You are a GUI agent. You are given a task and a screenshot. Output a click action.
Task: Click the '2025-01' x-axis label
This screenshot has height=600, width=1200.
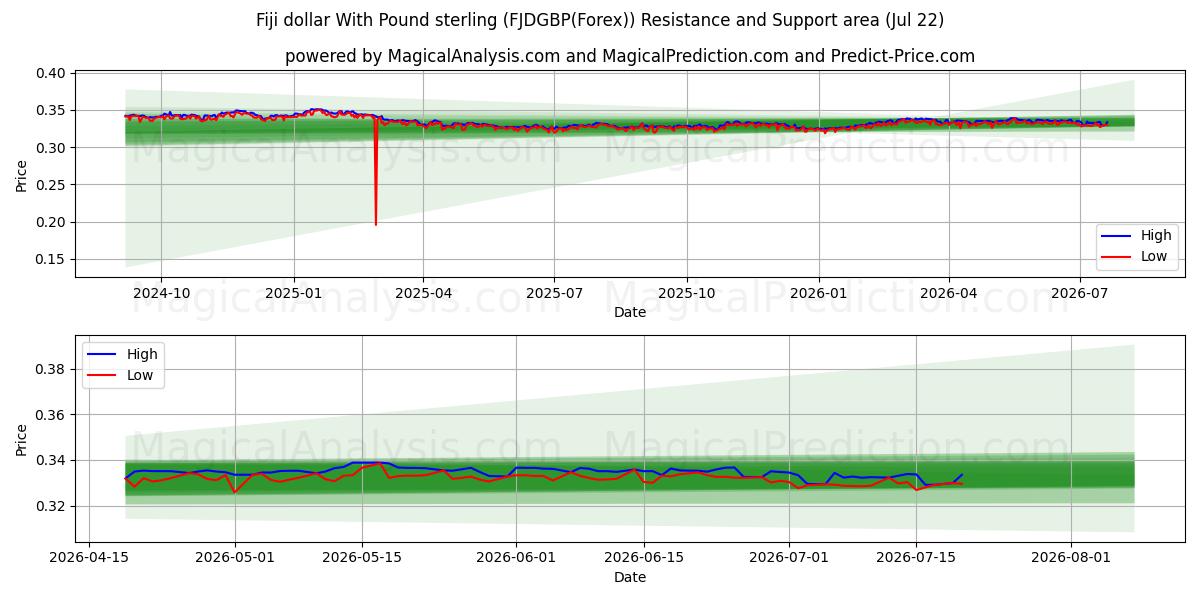click(293, 294)
